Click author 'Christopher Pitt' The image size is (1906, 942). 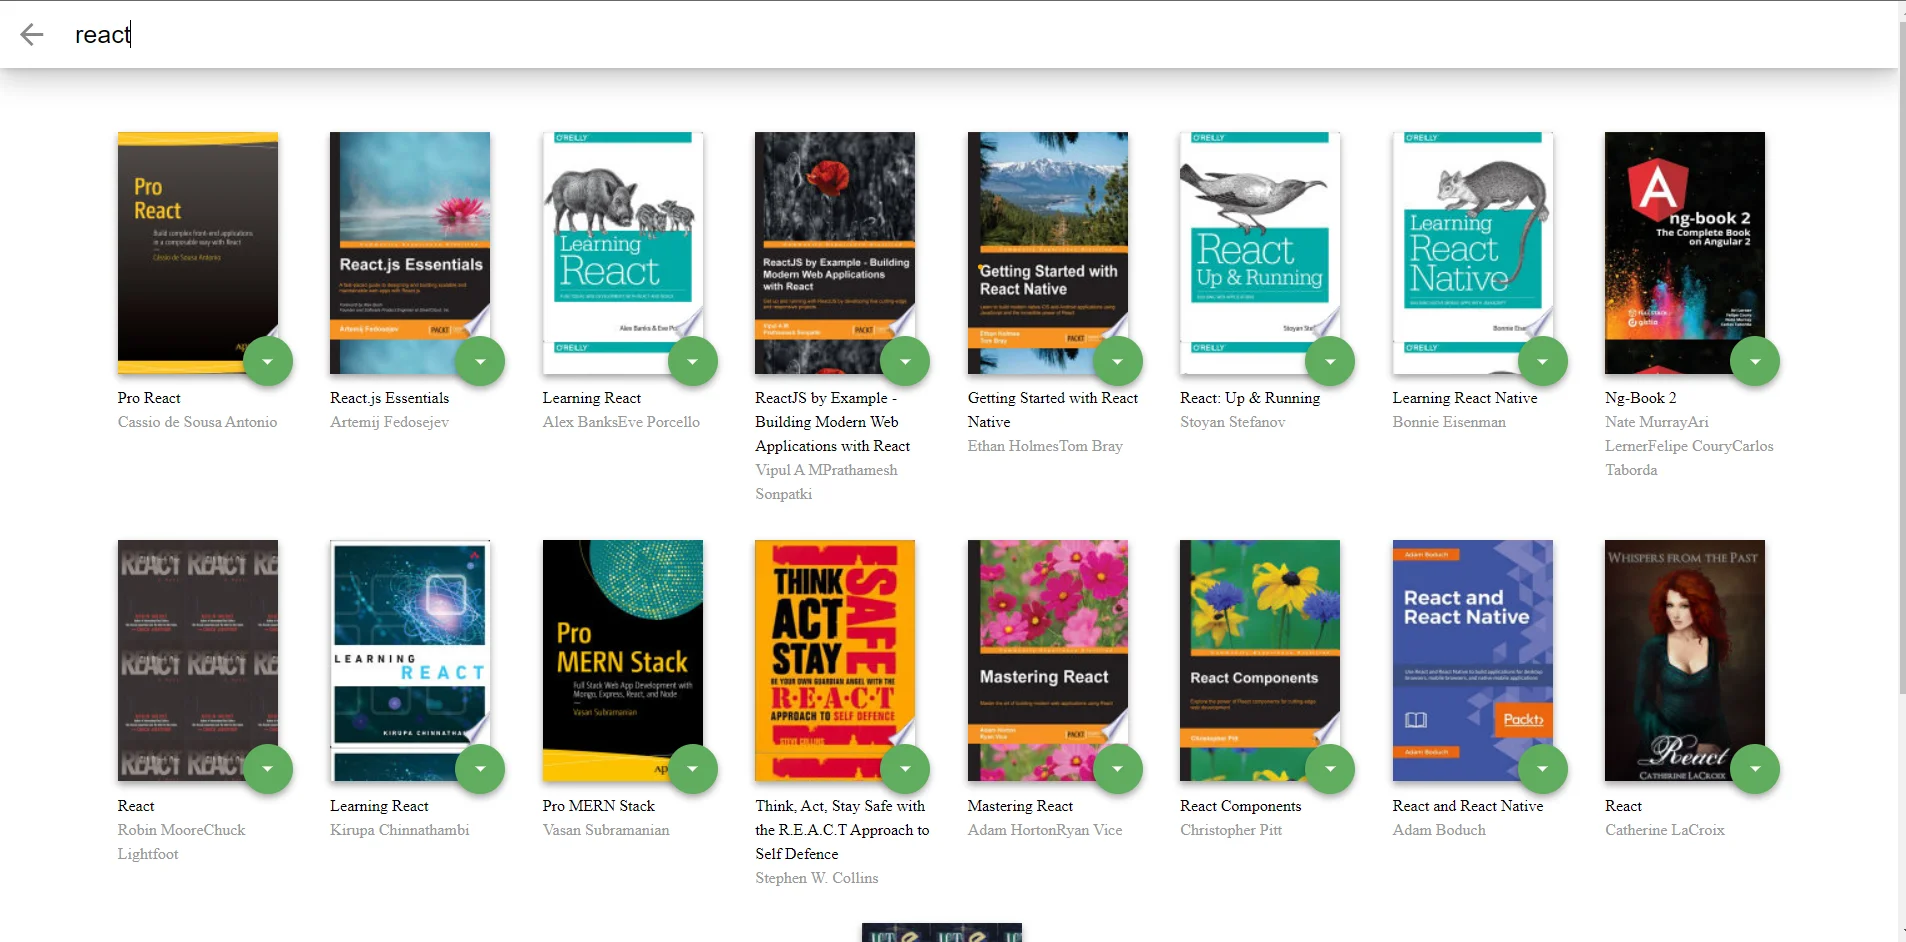pos(1231,830)
